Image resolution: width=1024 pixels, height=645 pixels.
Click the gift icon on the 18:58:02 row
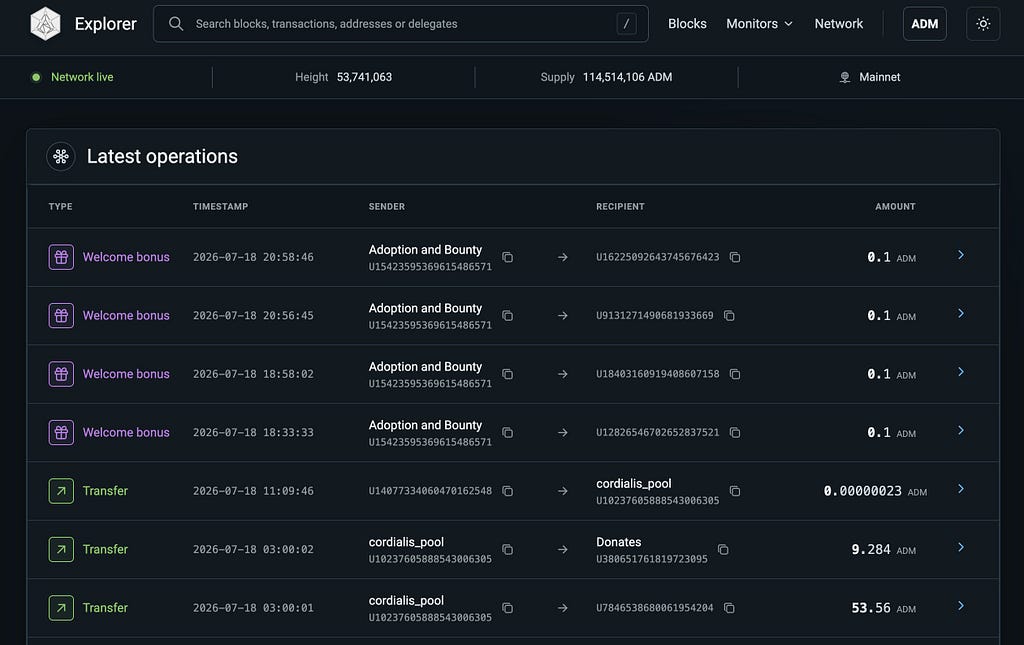tap(61, 374)
